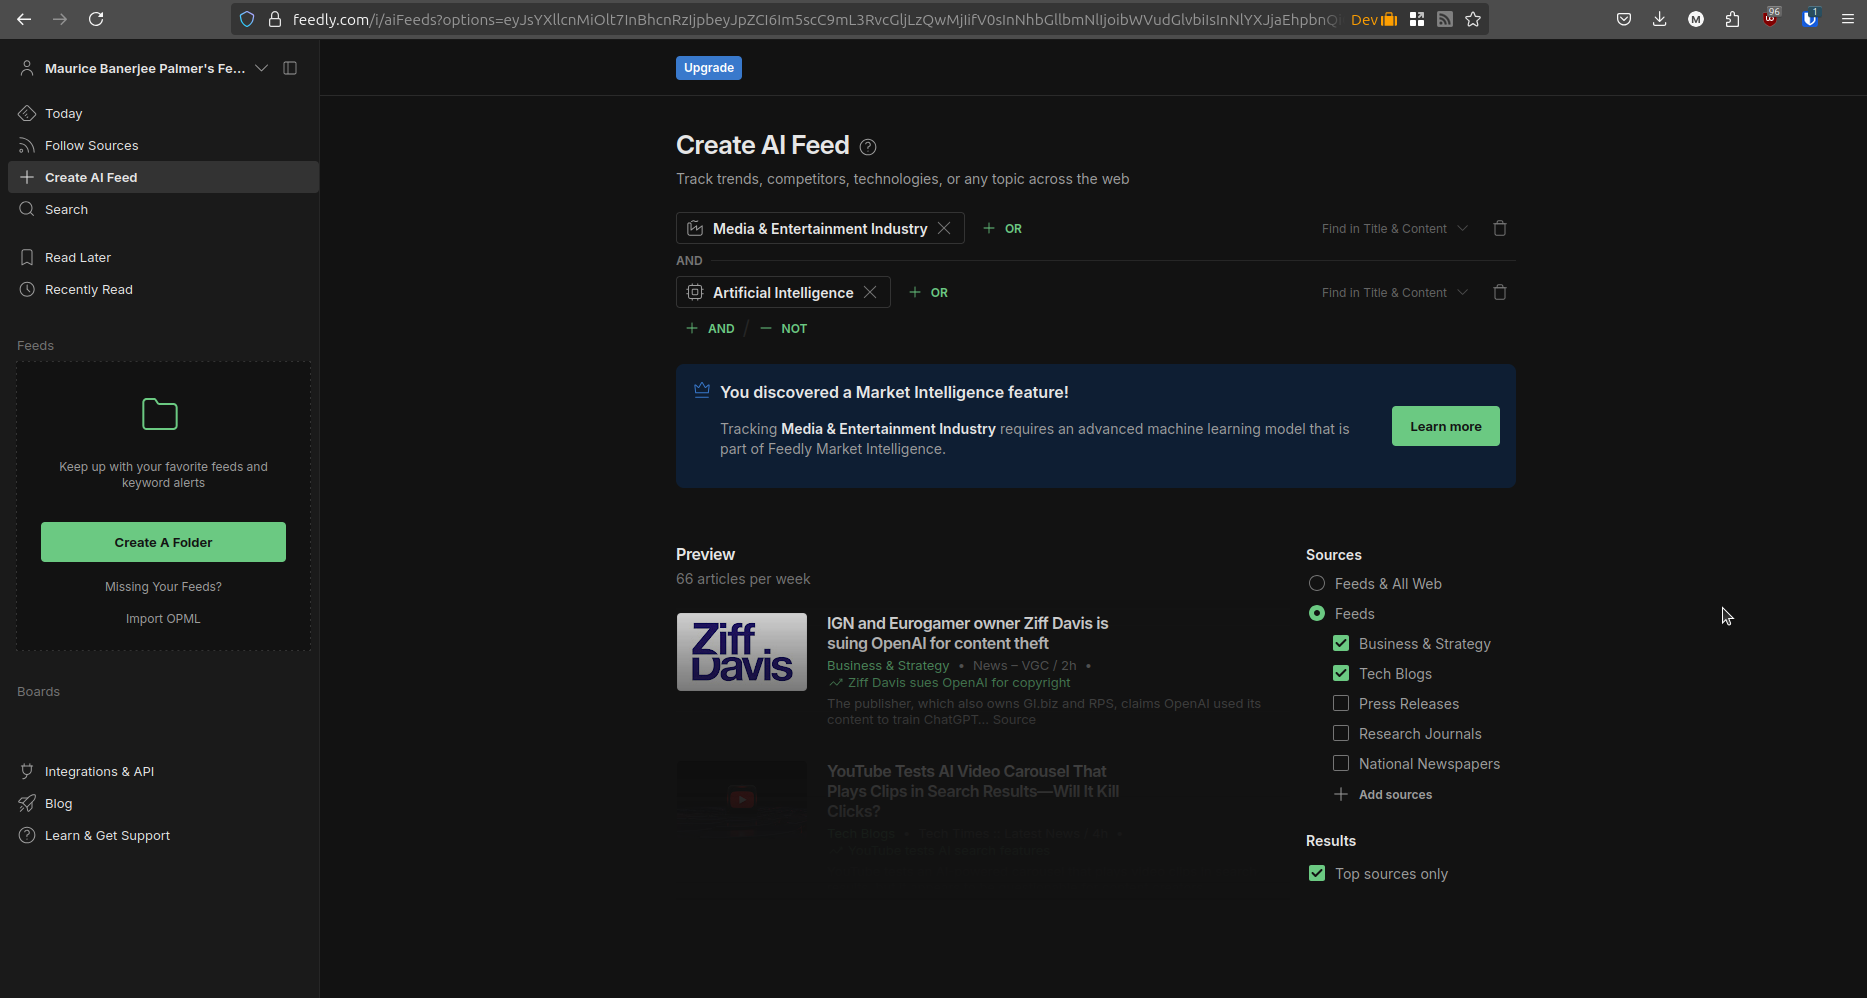Open the Create AI Feed help icon
1867x998 pixels.
(x=868, y=147)
